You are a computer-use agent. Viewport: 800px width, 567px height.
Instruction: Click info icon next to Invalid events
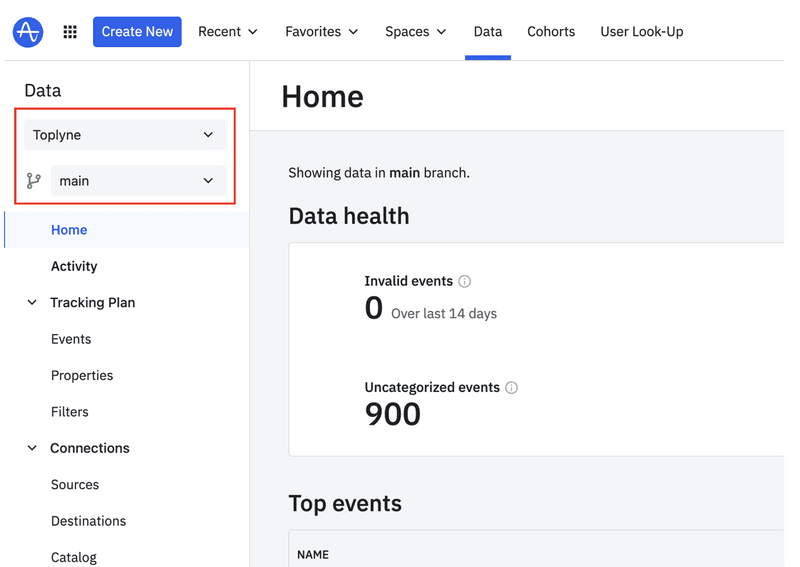coord(464,282)
